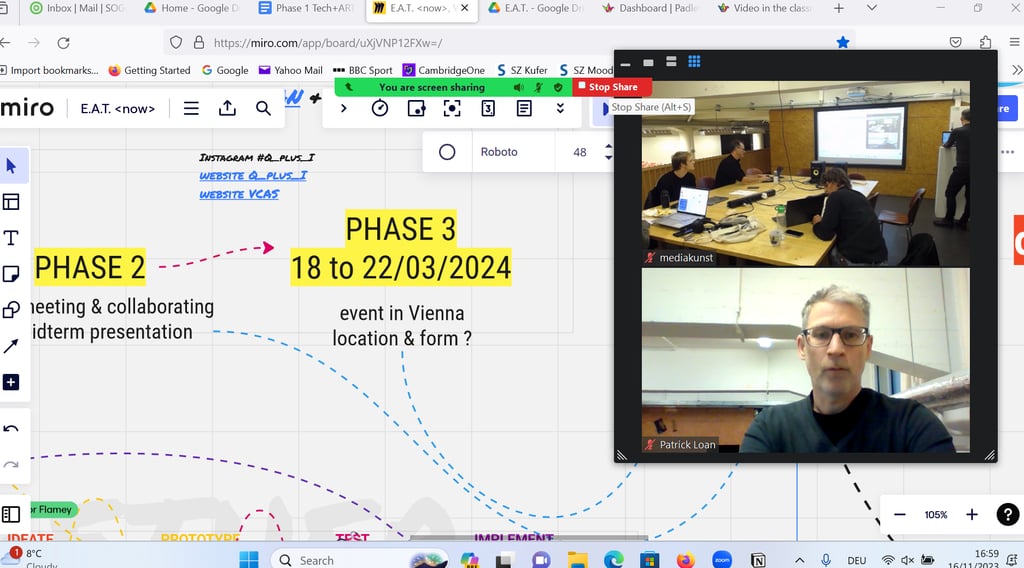1024x568 pixels.
Task: Click the PHASE 3 heading text box
Action: click(400, 229)
